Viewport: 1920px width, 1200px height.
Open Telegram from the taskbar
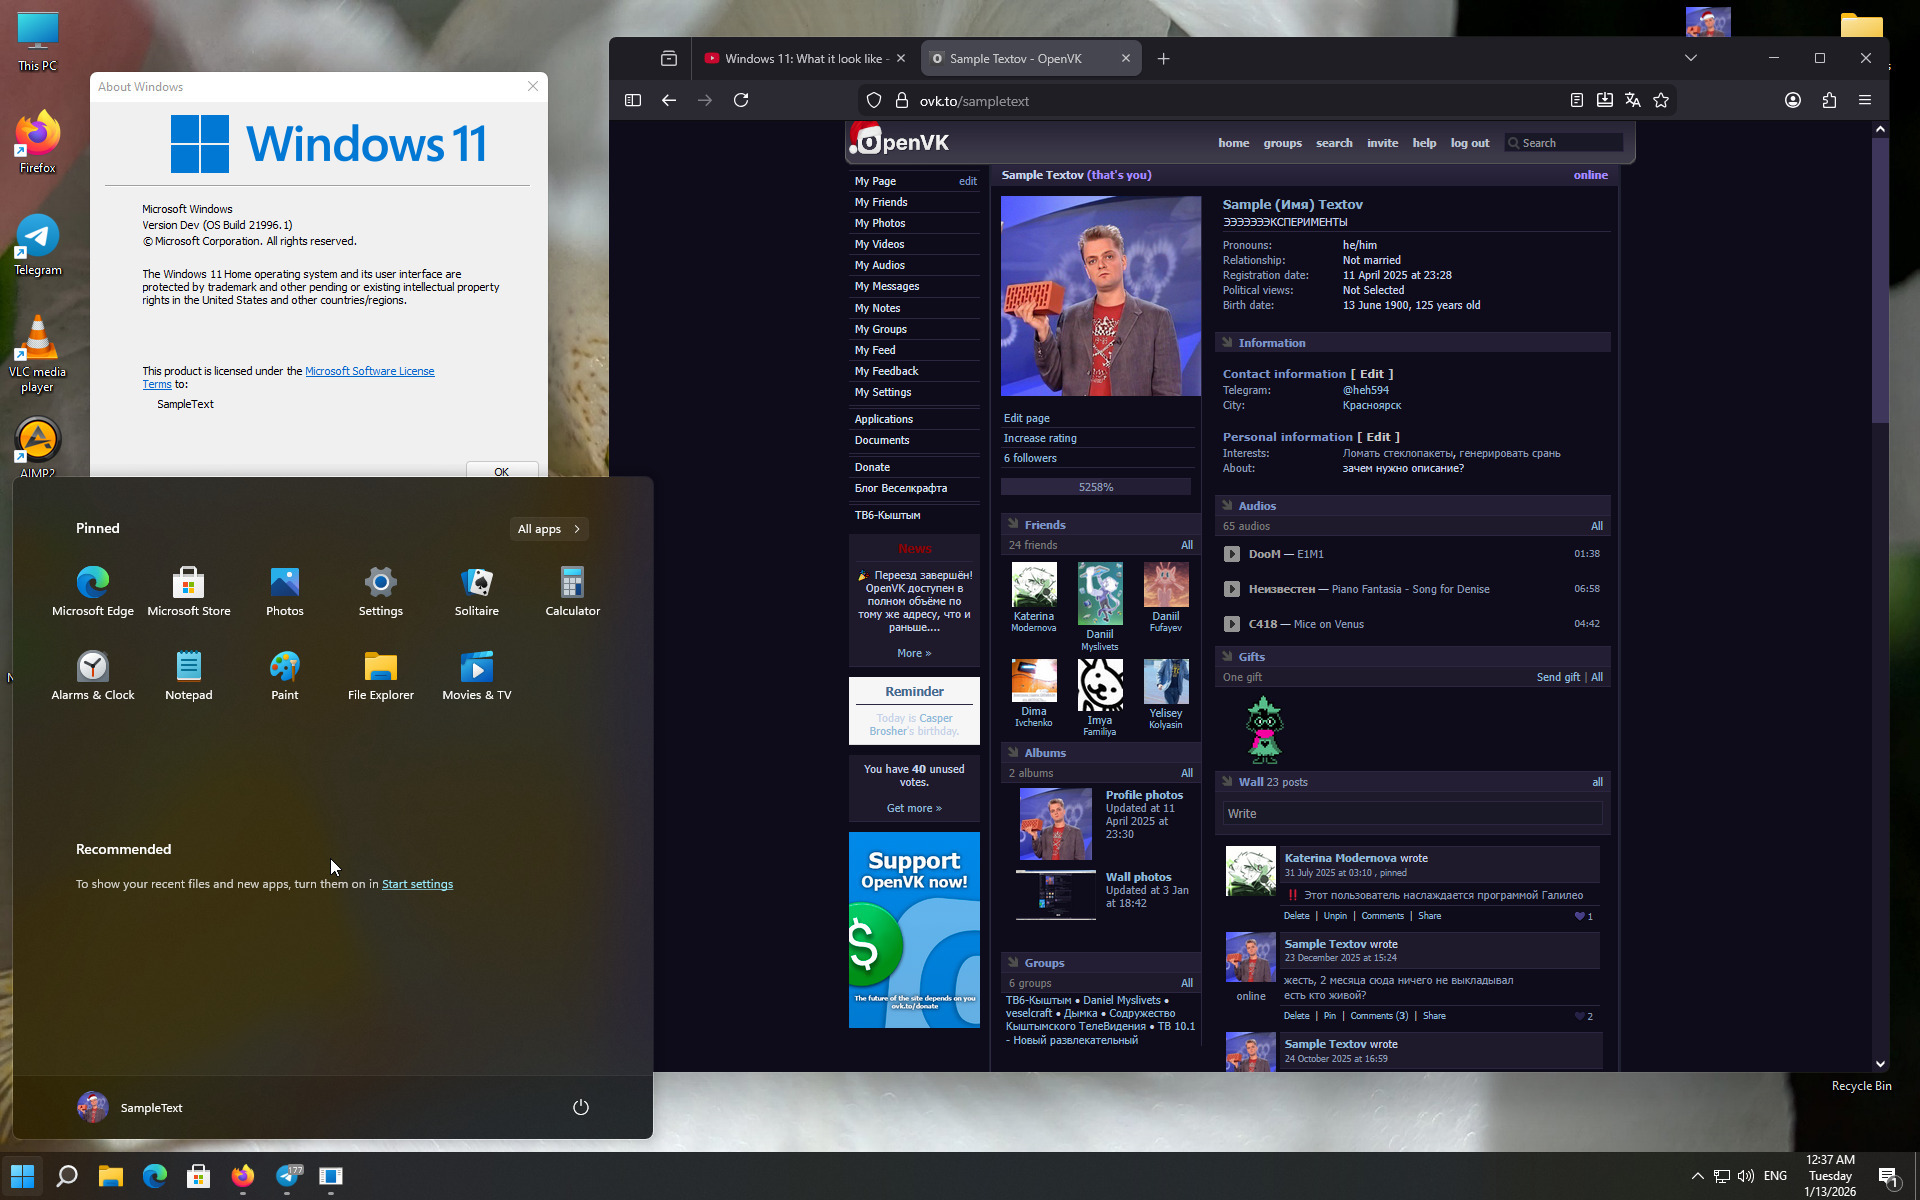pos(288,1176)
